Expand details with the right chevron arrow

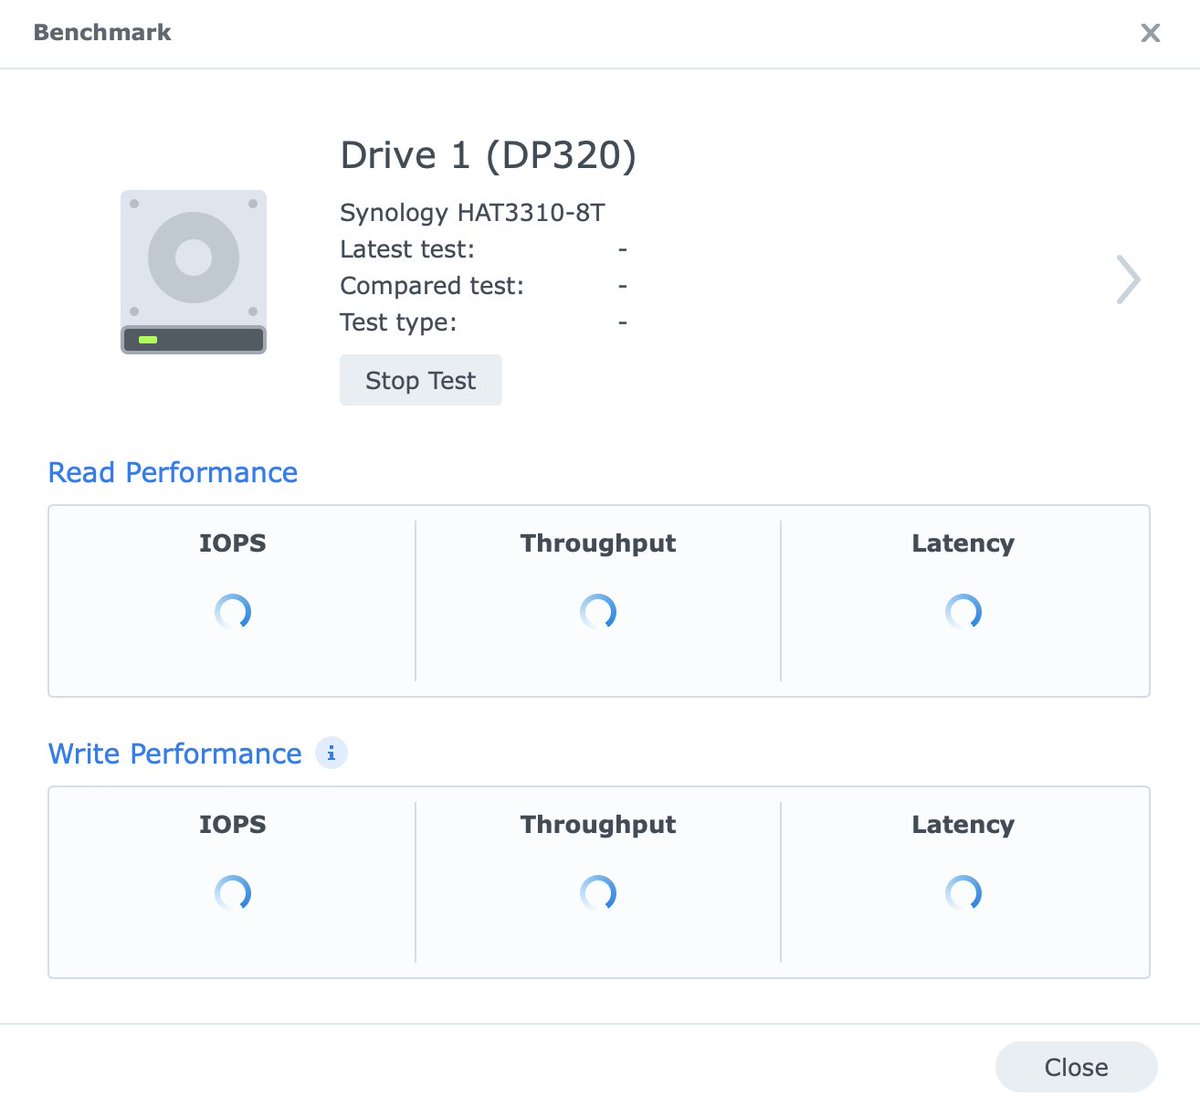[x=1128, y=280]
